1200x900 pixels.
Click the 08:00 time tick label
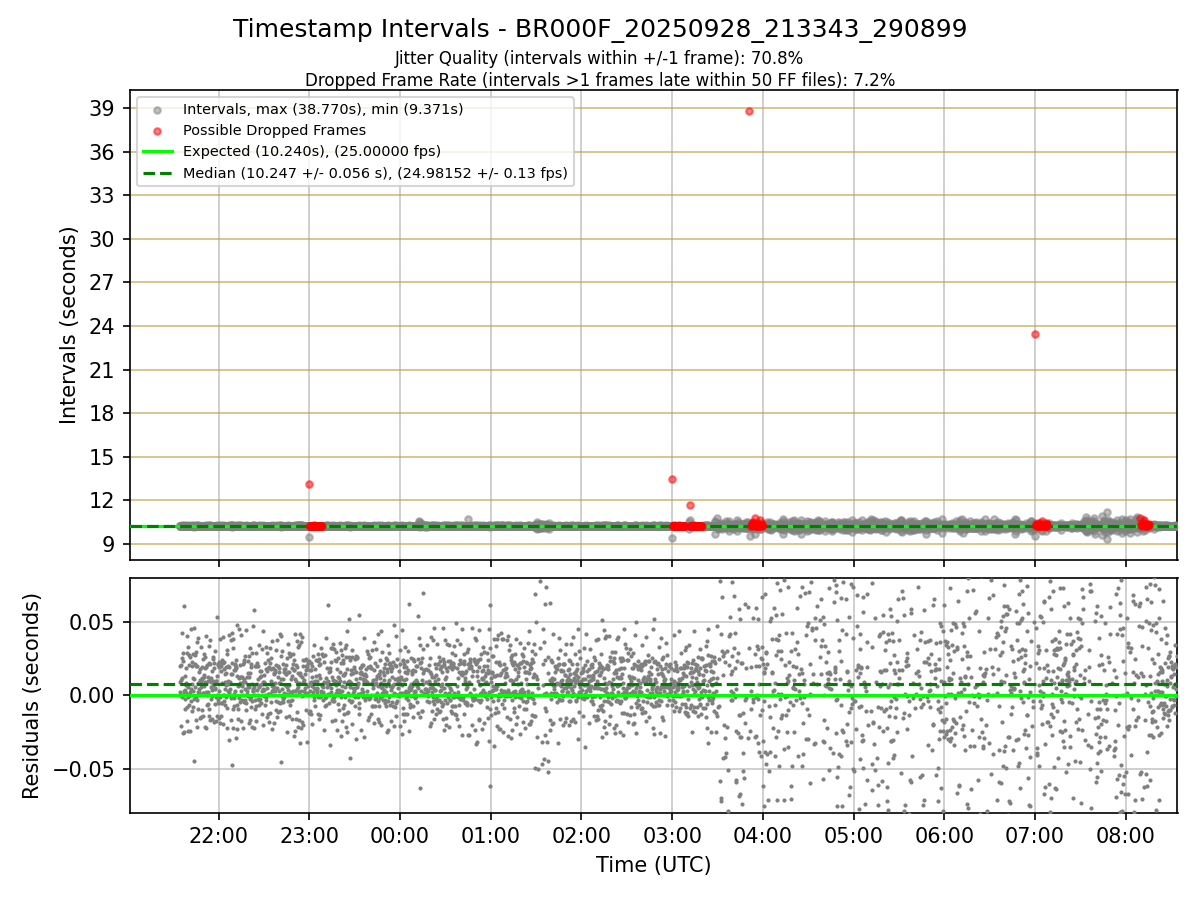(x=1126, y=836)
